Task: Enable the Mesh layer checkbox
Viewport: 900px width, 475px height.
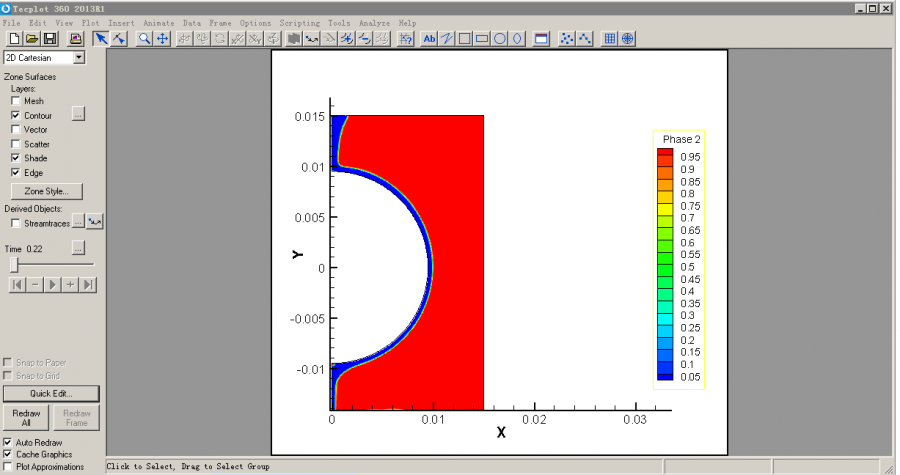Action: (16, 101)
